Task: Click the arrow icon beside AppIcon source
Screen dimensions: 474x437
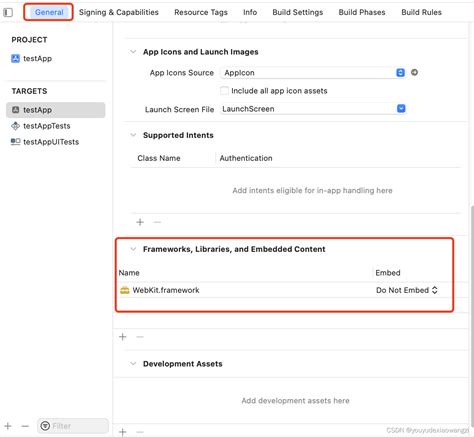Action: point(414,72)
